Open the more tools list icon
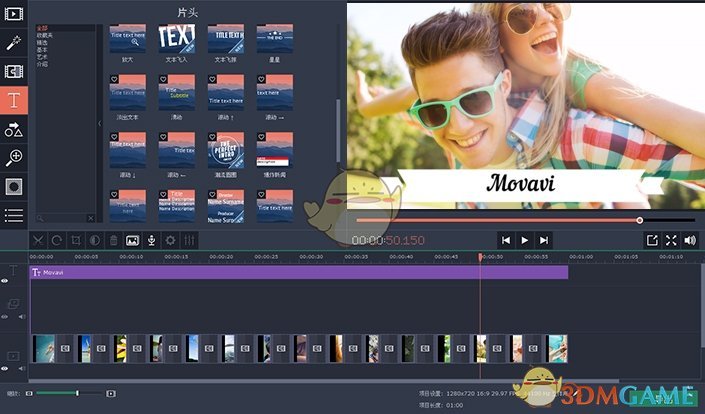Image resolution: width=705 pixels, height=414 pixels. pos(13,215)
